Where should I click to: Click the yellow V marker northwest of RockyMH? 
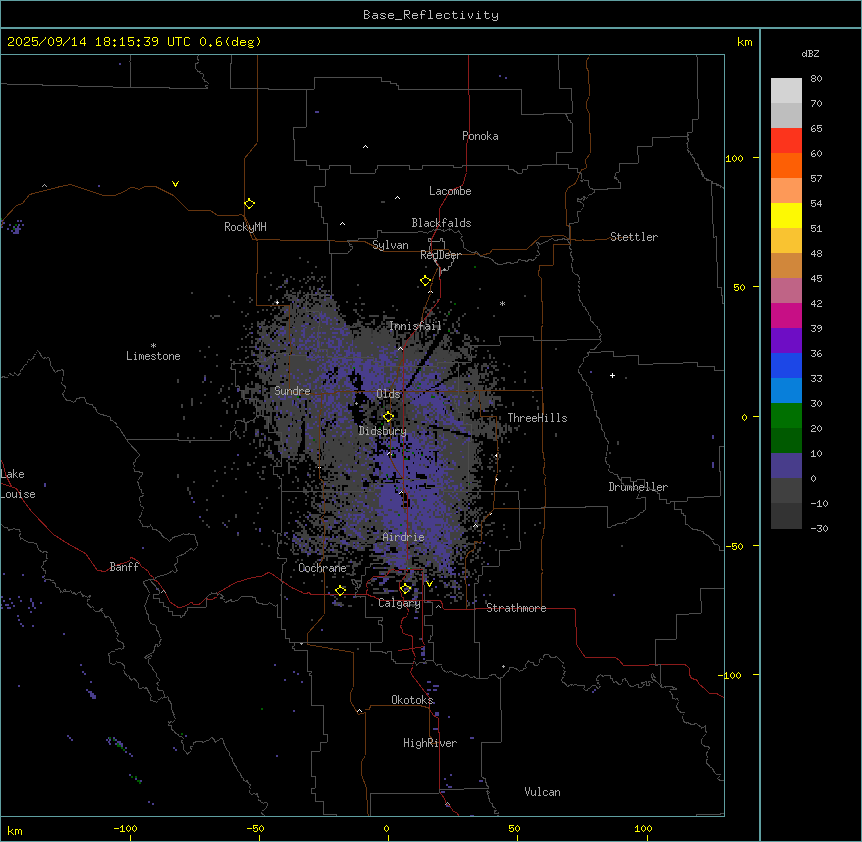175,184
